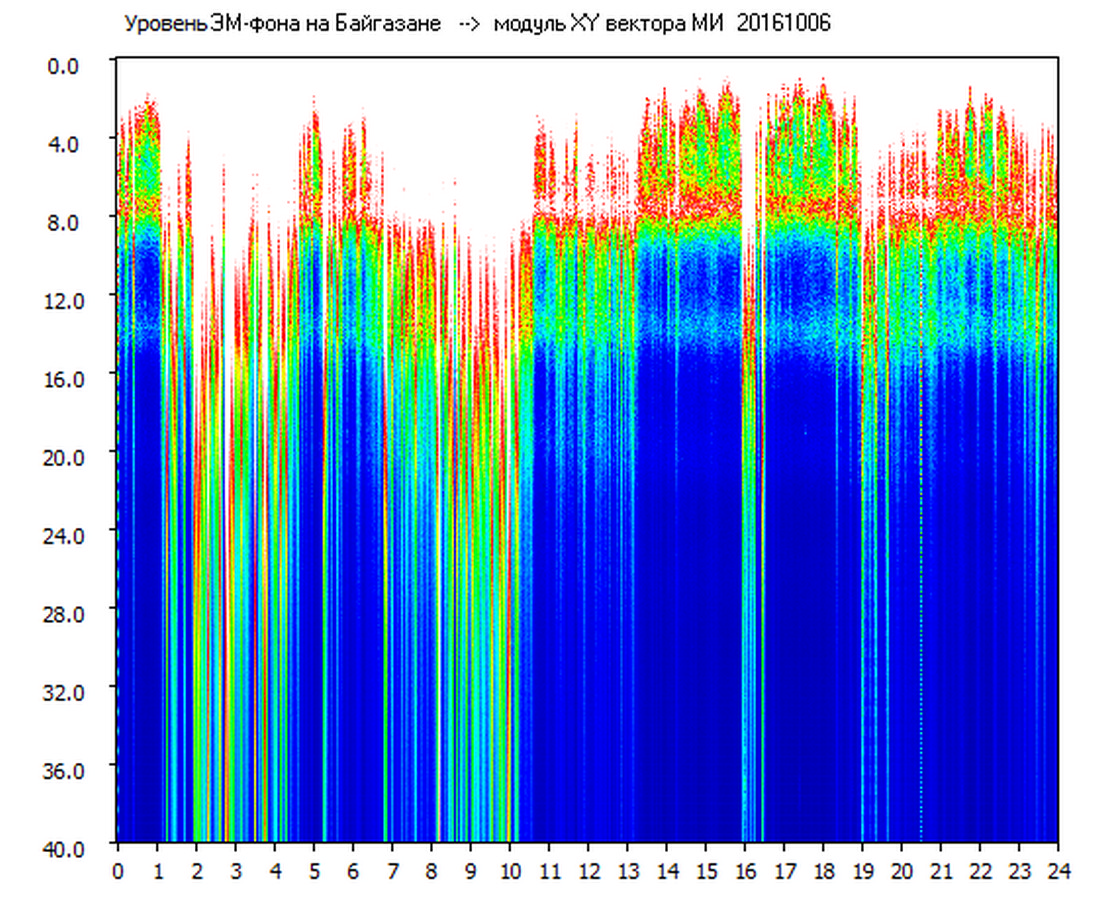
Task: Select the hour 24 label on x-axis
Action: [1058, 870]
